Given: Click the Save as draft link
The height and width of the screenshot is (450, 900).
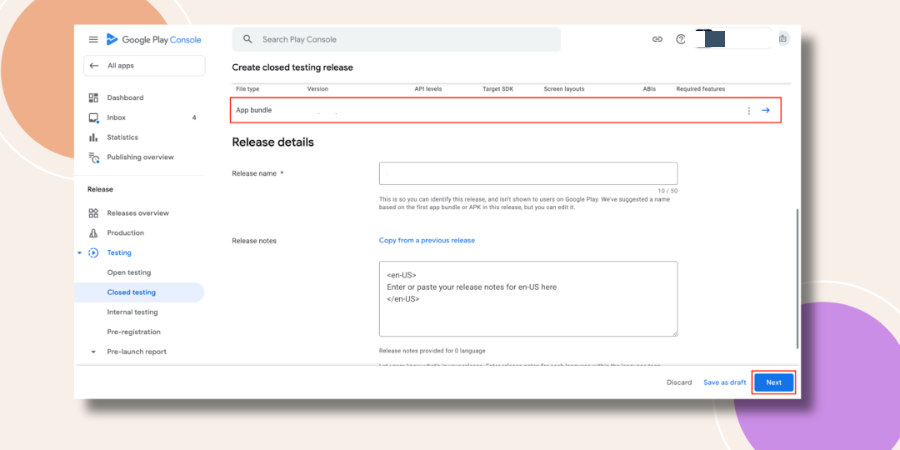Looking at the screenshot, I should [x=725, y=382].
